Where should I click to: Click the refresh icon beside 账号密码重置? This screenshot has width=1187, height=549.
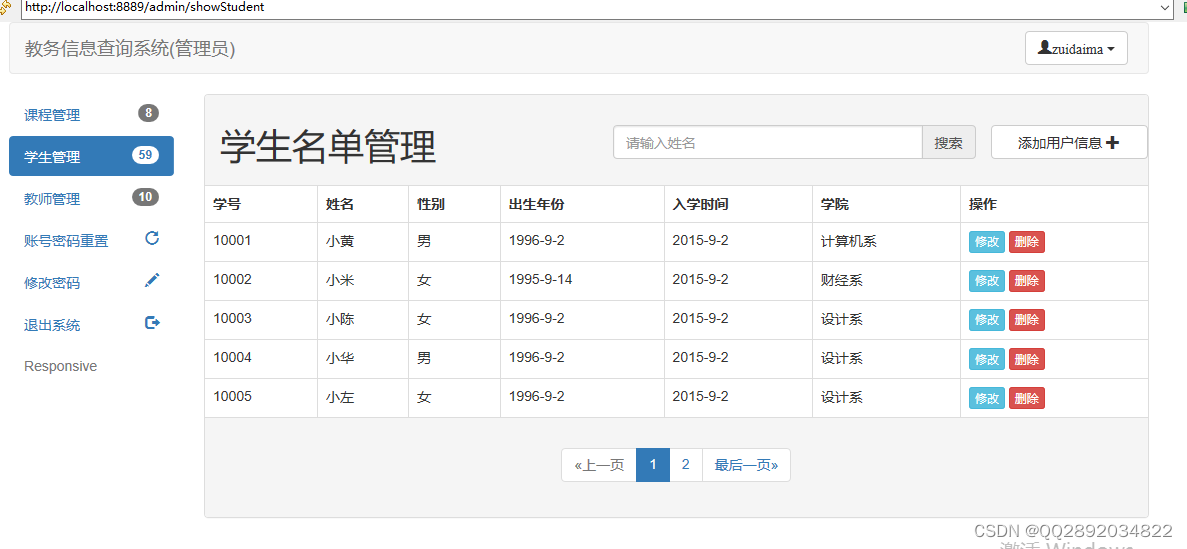click(x=152, y=238)
